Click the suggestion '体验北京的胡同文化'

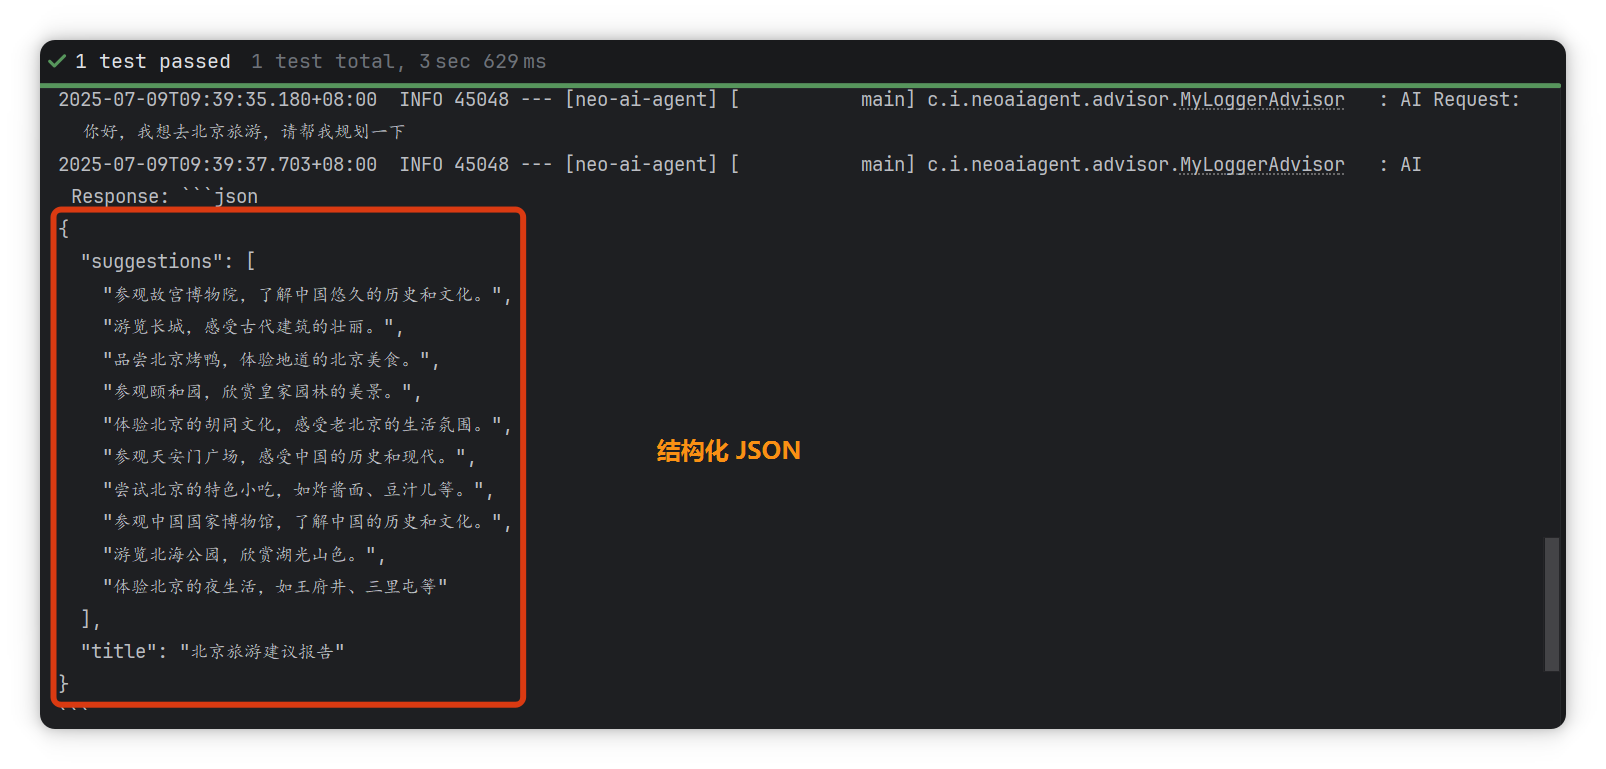point(307,425)
